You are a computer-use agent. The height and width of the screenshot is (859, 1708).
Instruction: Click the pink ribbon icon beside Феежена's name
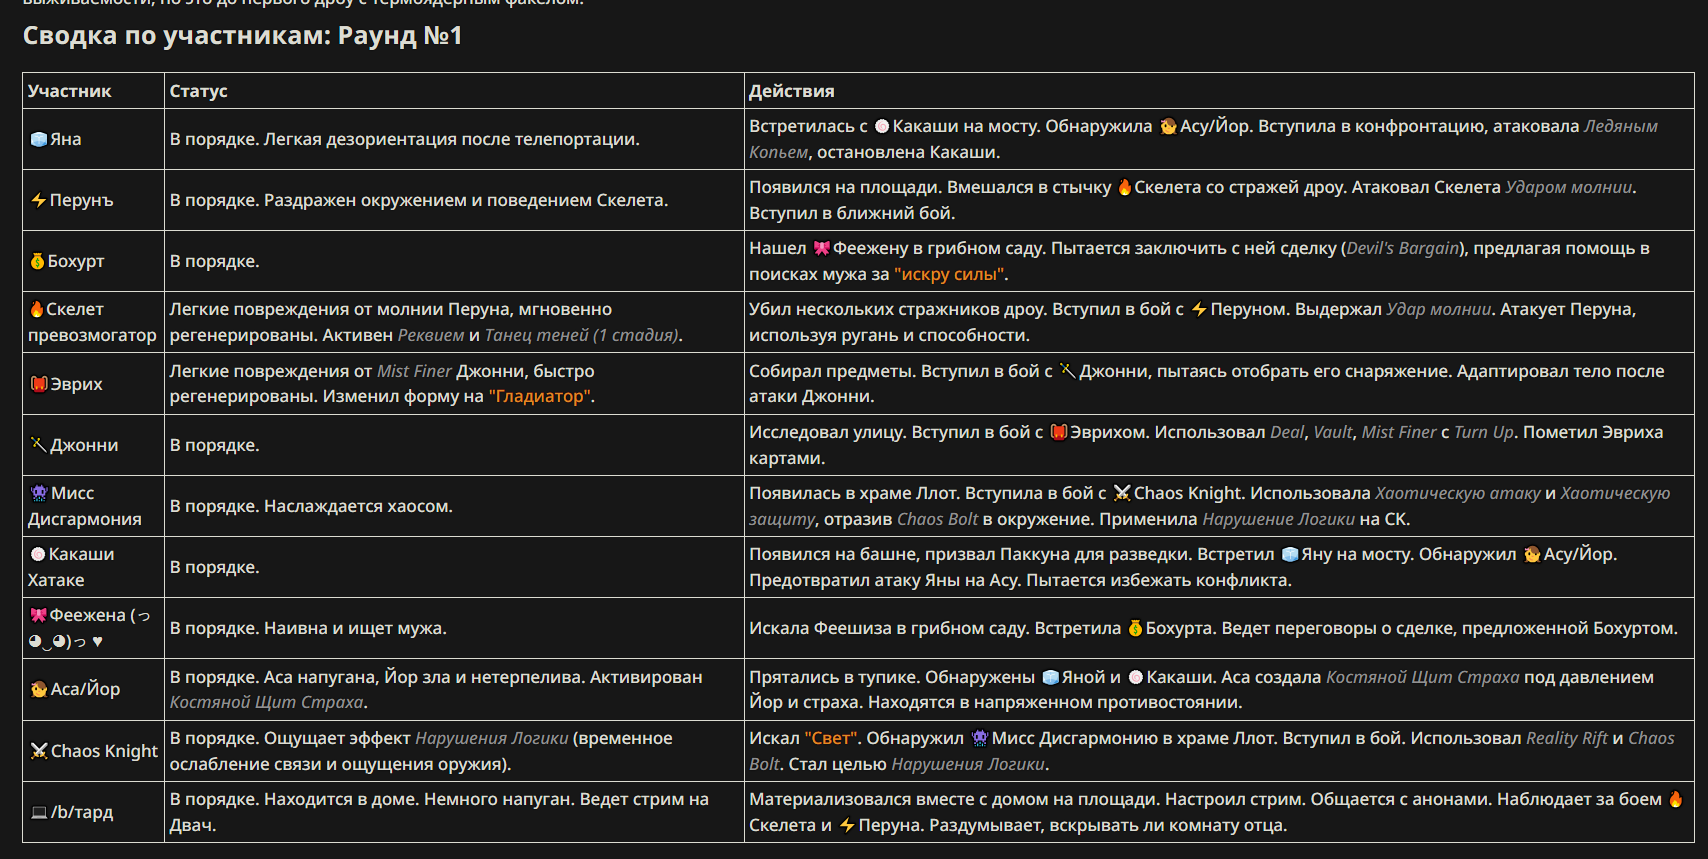[x=39, y=615]
